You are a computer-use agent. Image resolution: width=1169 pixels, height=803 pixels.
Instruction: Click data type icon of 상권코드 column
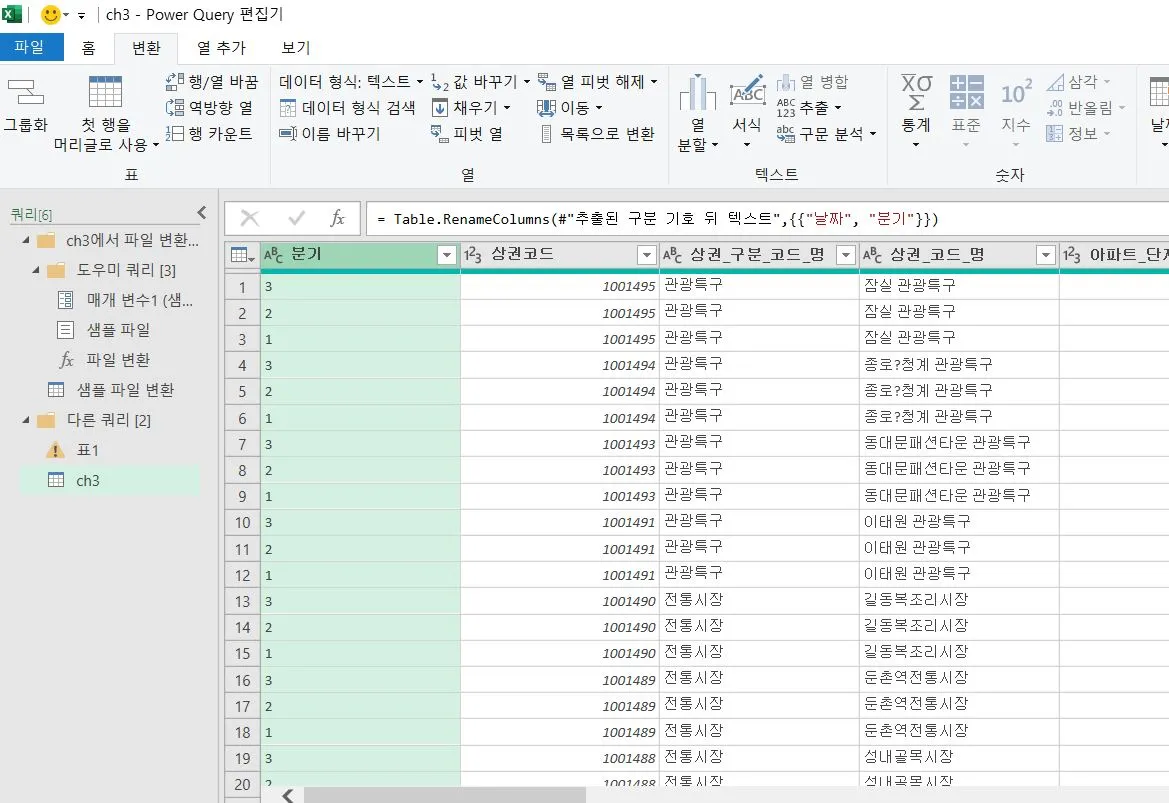click(473, 255)
